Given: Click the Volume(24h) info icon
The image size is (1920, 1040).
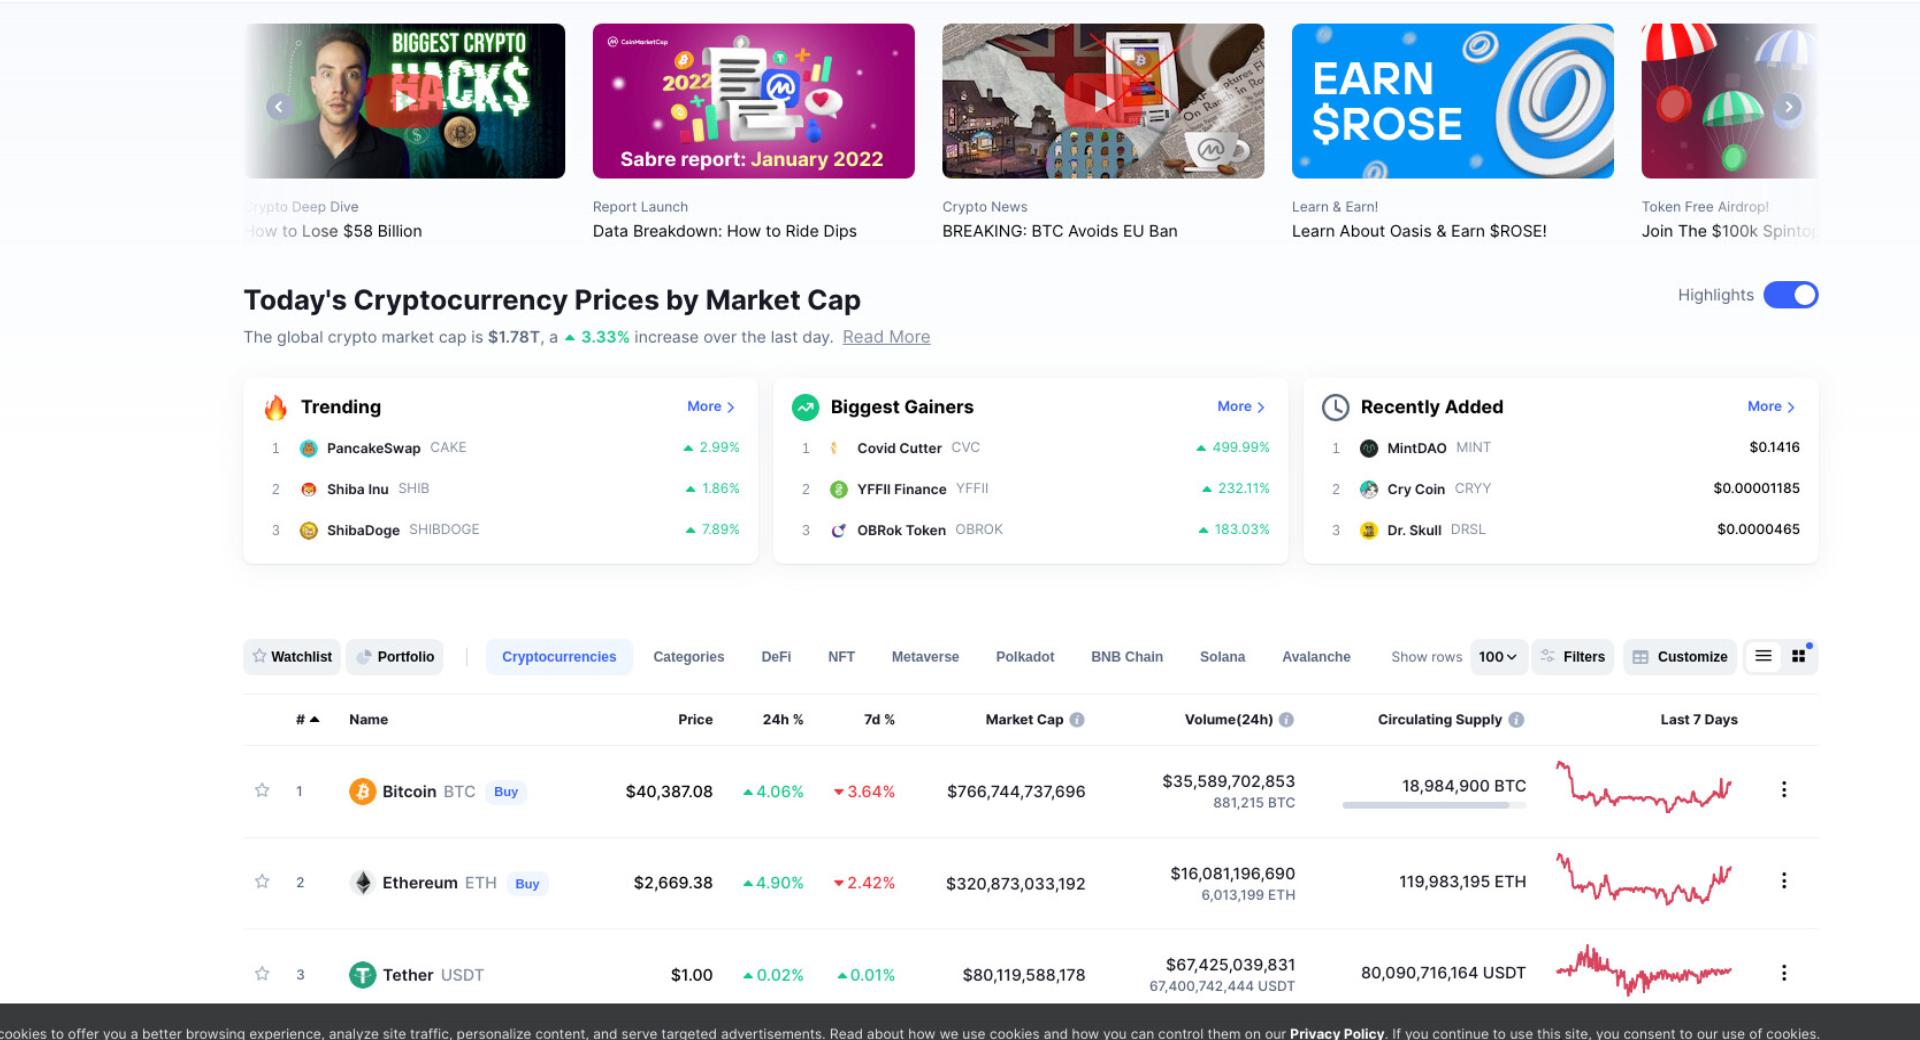Looking at the screenshot, I should [x=1286, y=720].
